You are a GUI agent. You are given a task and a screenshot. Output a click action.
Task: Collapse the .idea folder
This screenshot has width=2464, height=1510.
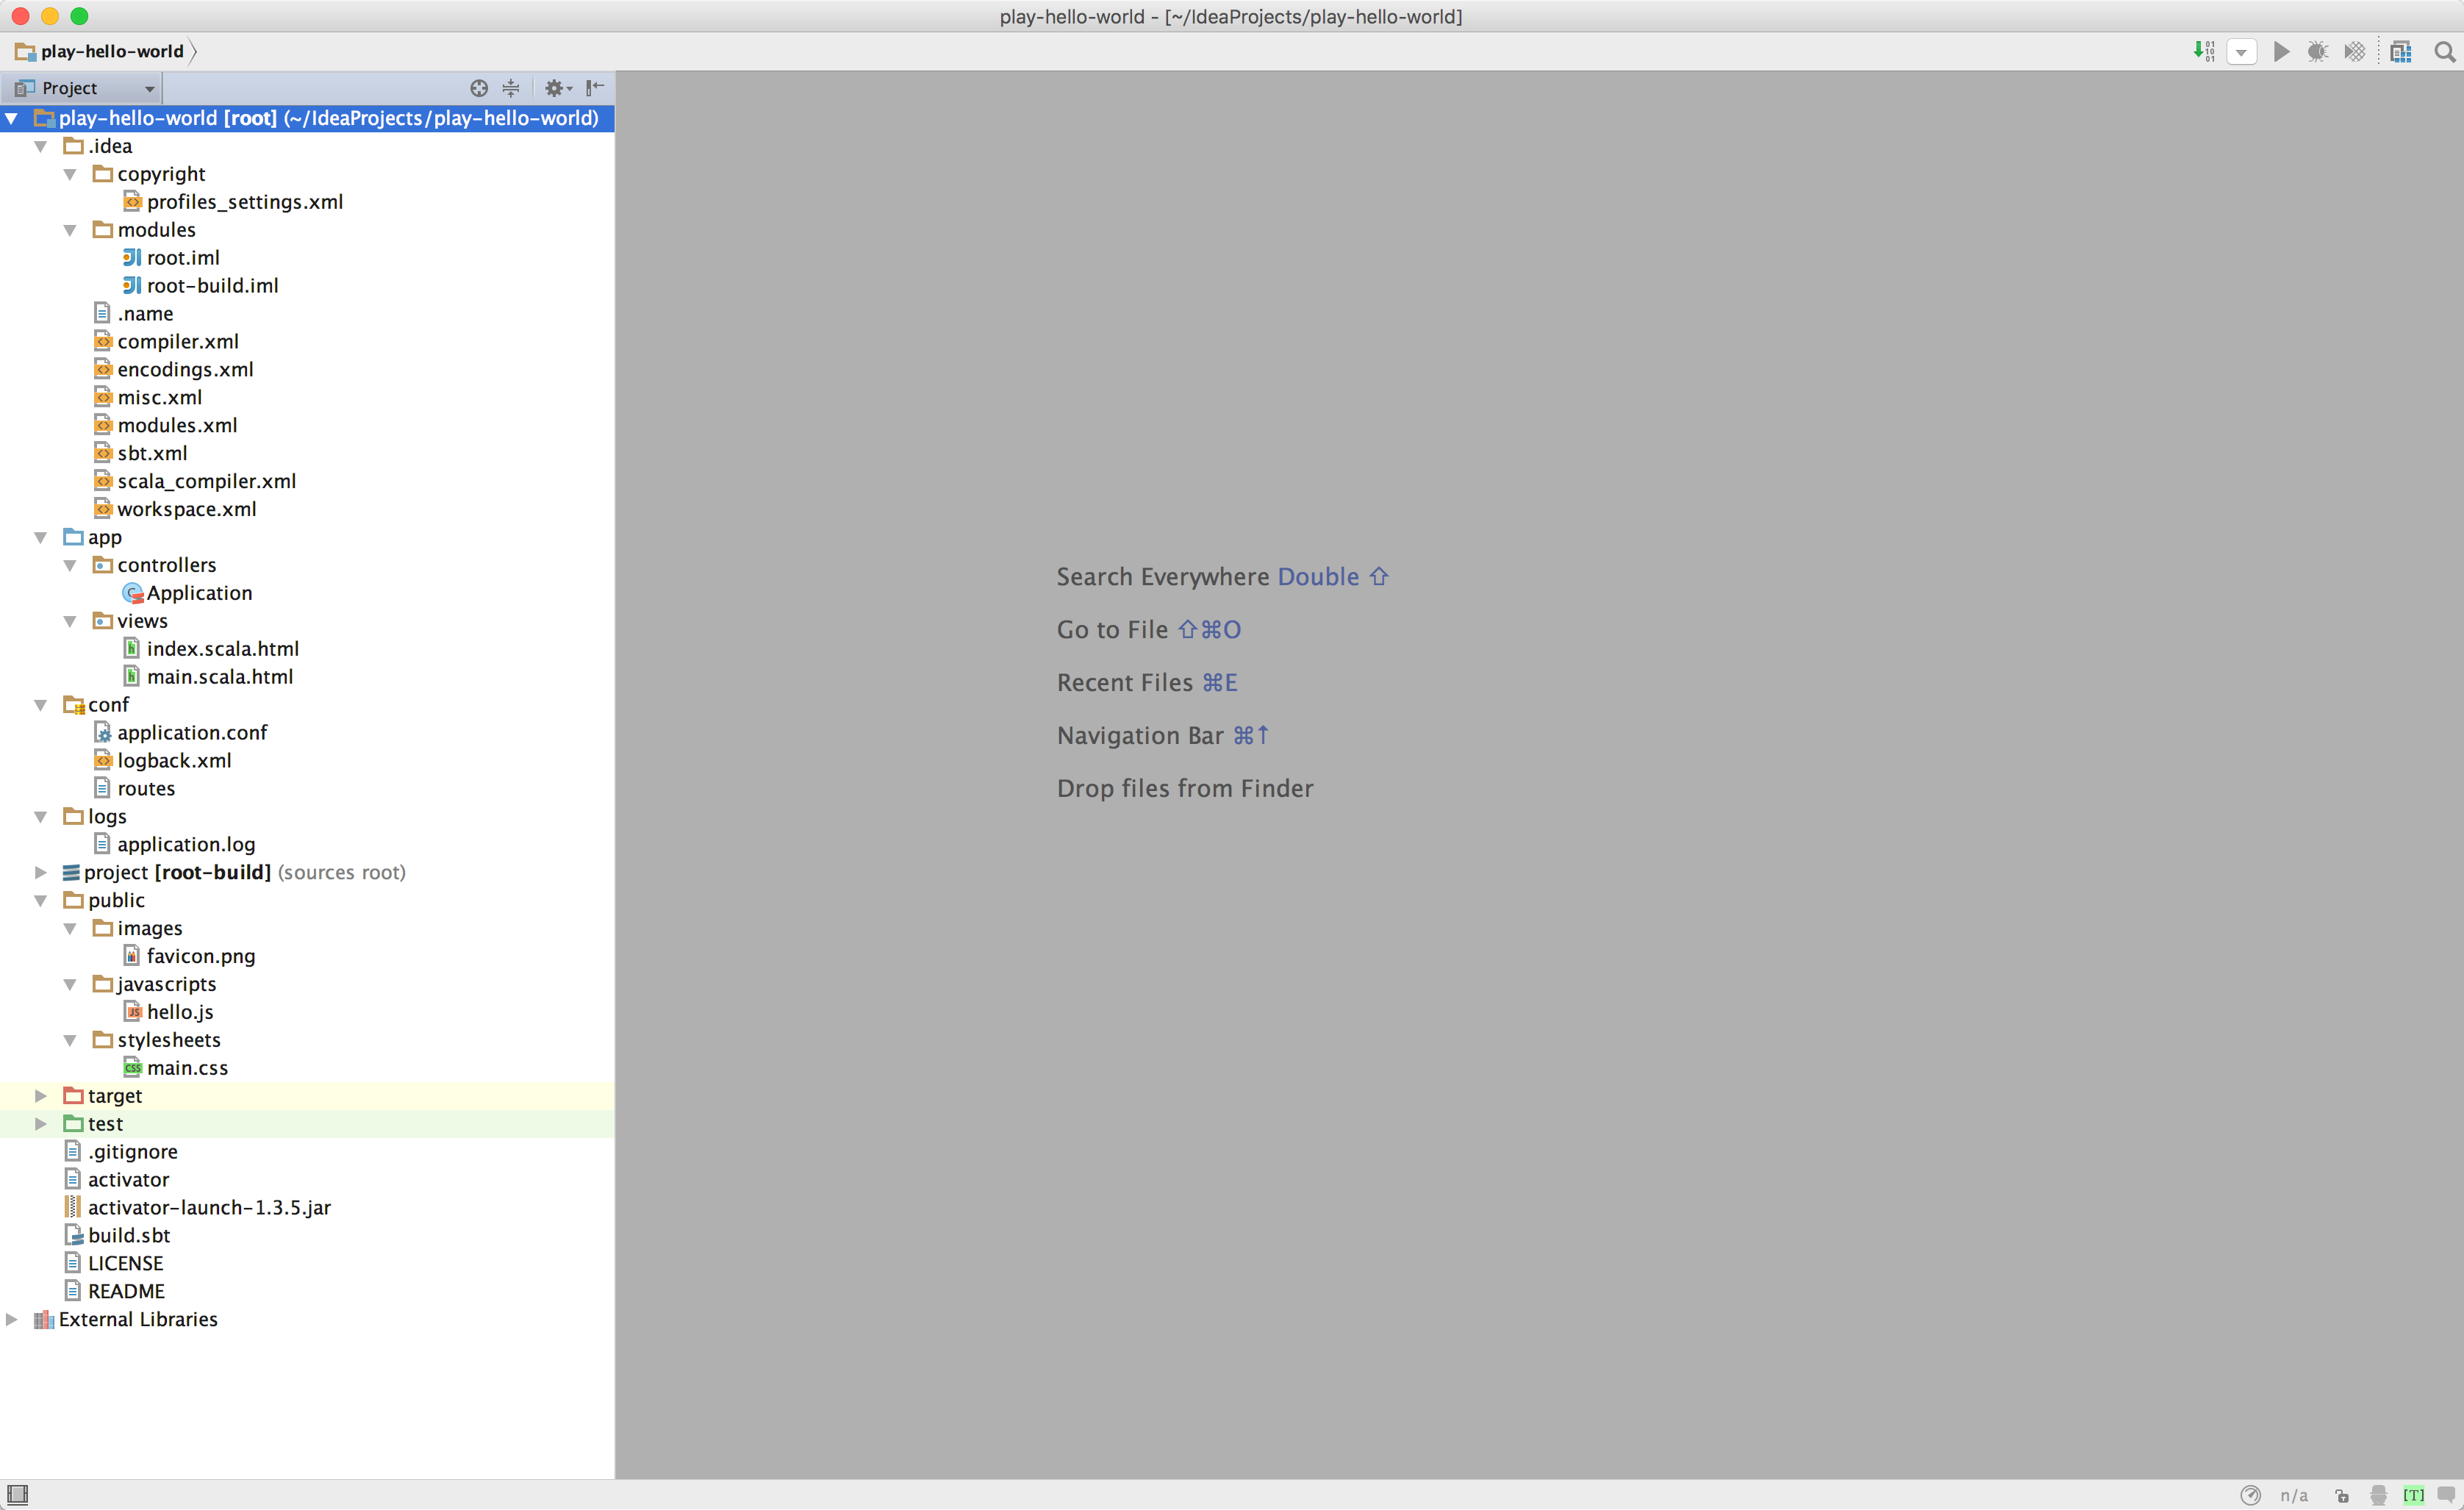41,145
